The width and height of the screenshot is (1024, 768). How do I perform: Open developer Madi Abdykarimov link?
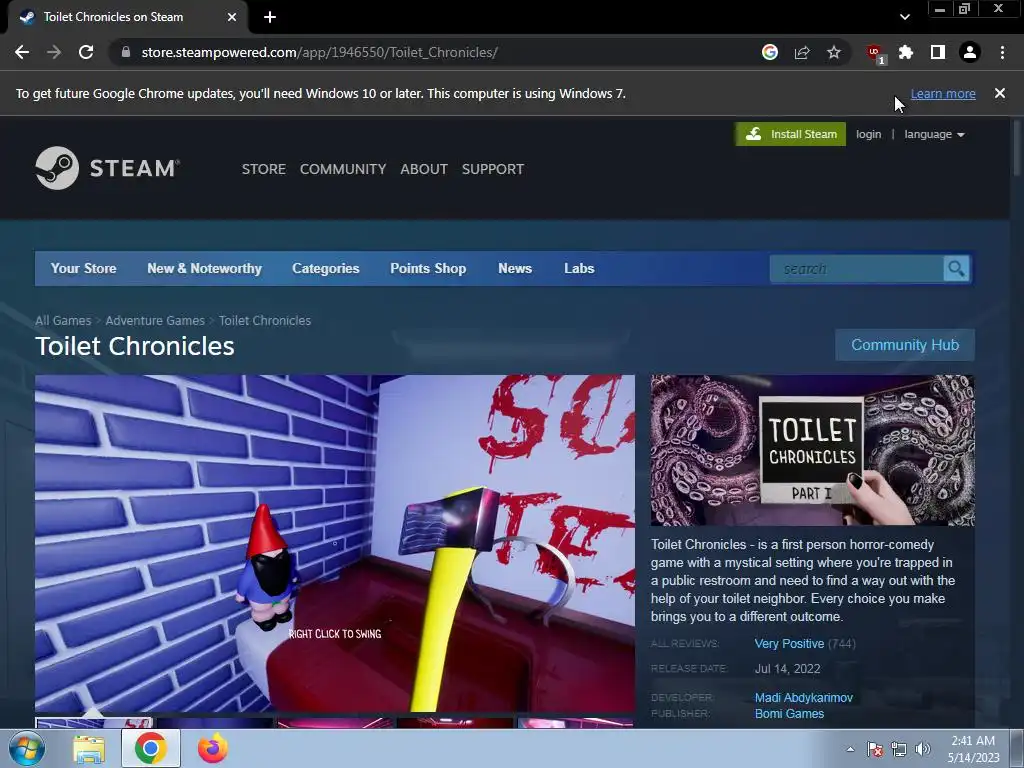(804, 697)
